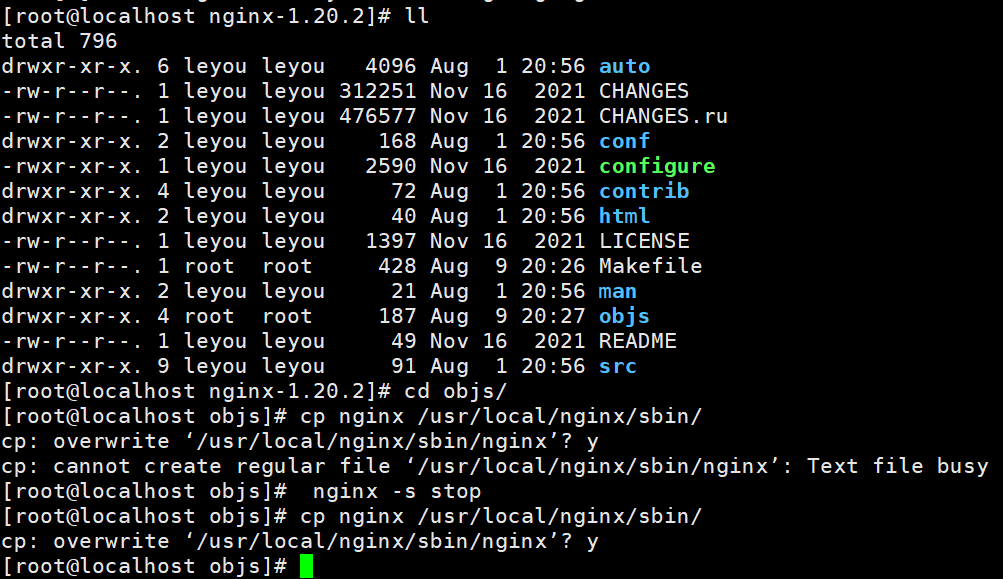
Task: Click the 'conf' directory name
Action: click(624, 141)
